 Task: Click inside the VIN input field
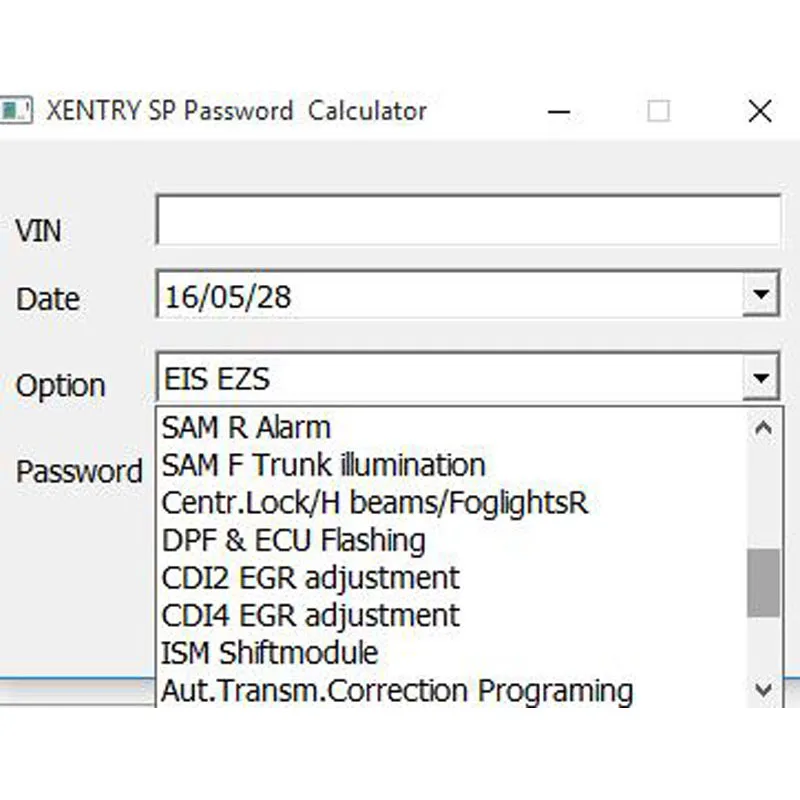click(468, 220)
